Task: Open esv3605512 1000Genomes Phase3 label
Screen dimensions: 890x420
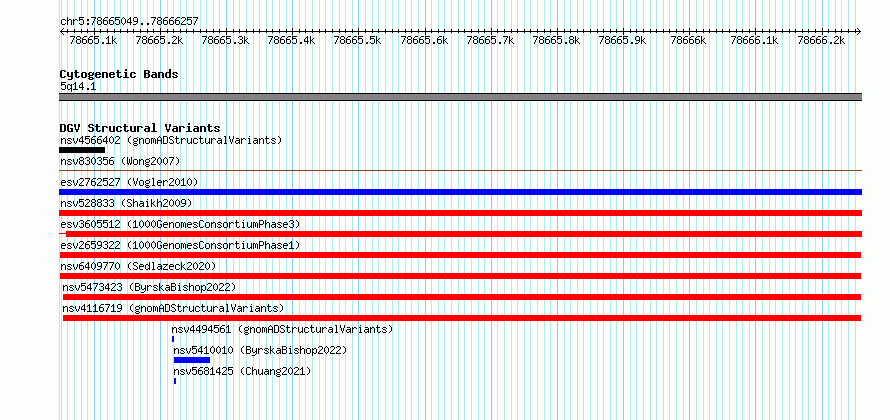Action: [x=180, y=224]
